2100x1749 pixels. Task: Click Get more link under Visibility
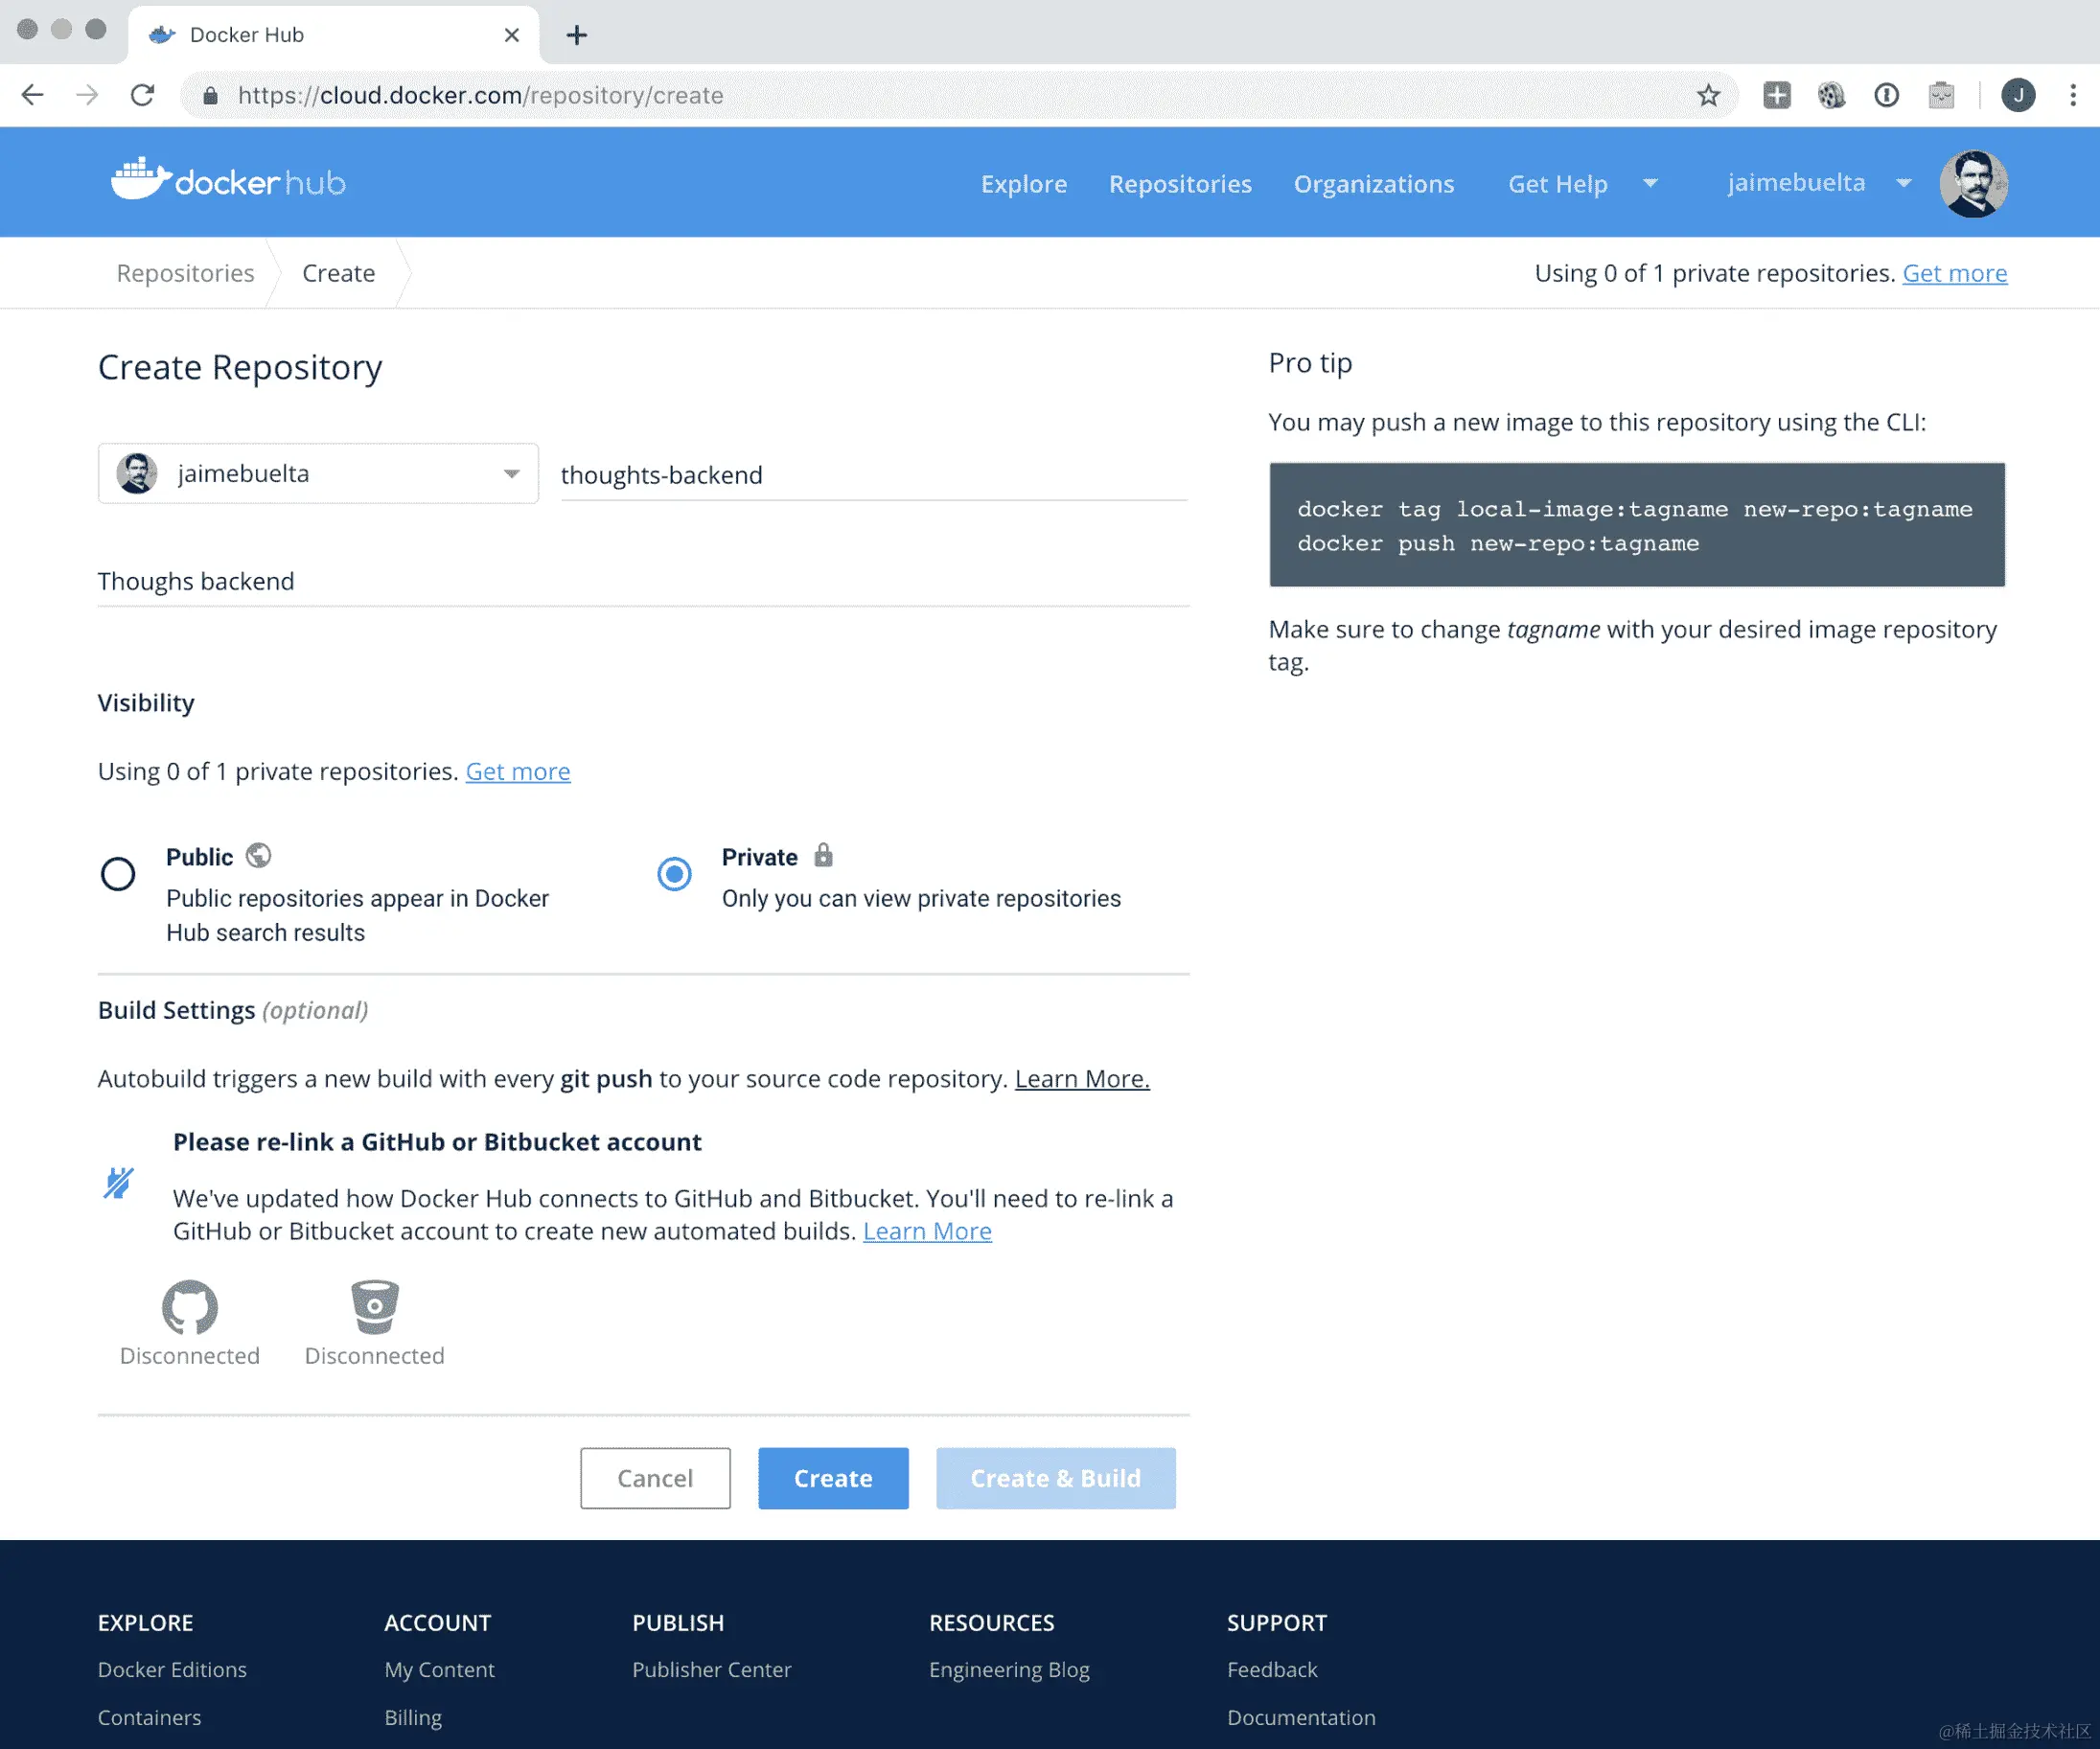pos(517,771)
